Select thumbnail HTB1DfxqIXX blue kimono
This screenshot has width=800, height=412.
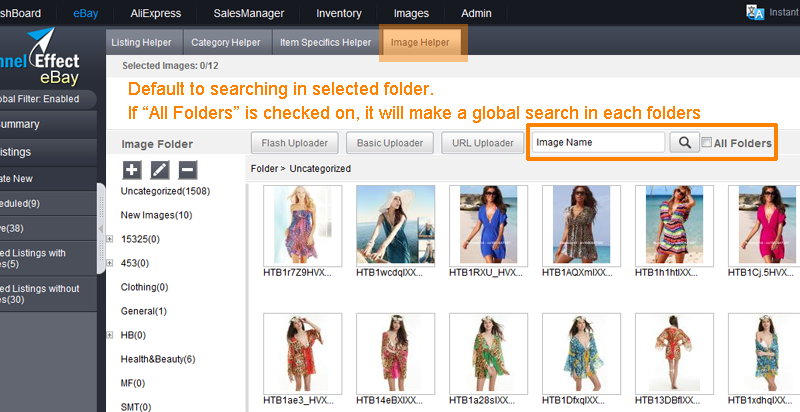pos(581,353)
